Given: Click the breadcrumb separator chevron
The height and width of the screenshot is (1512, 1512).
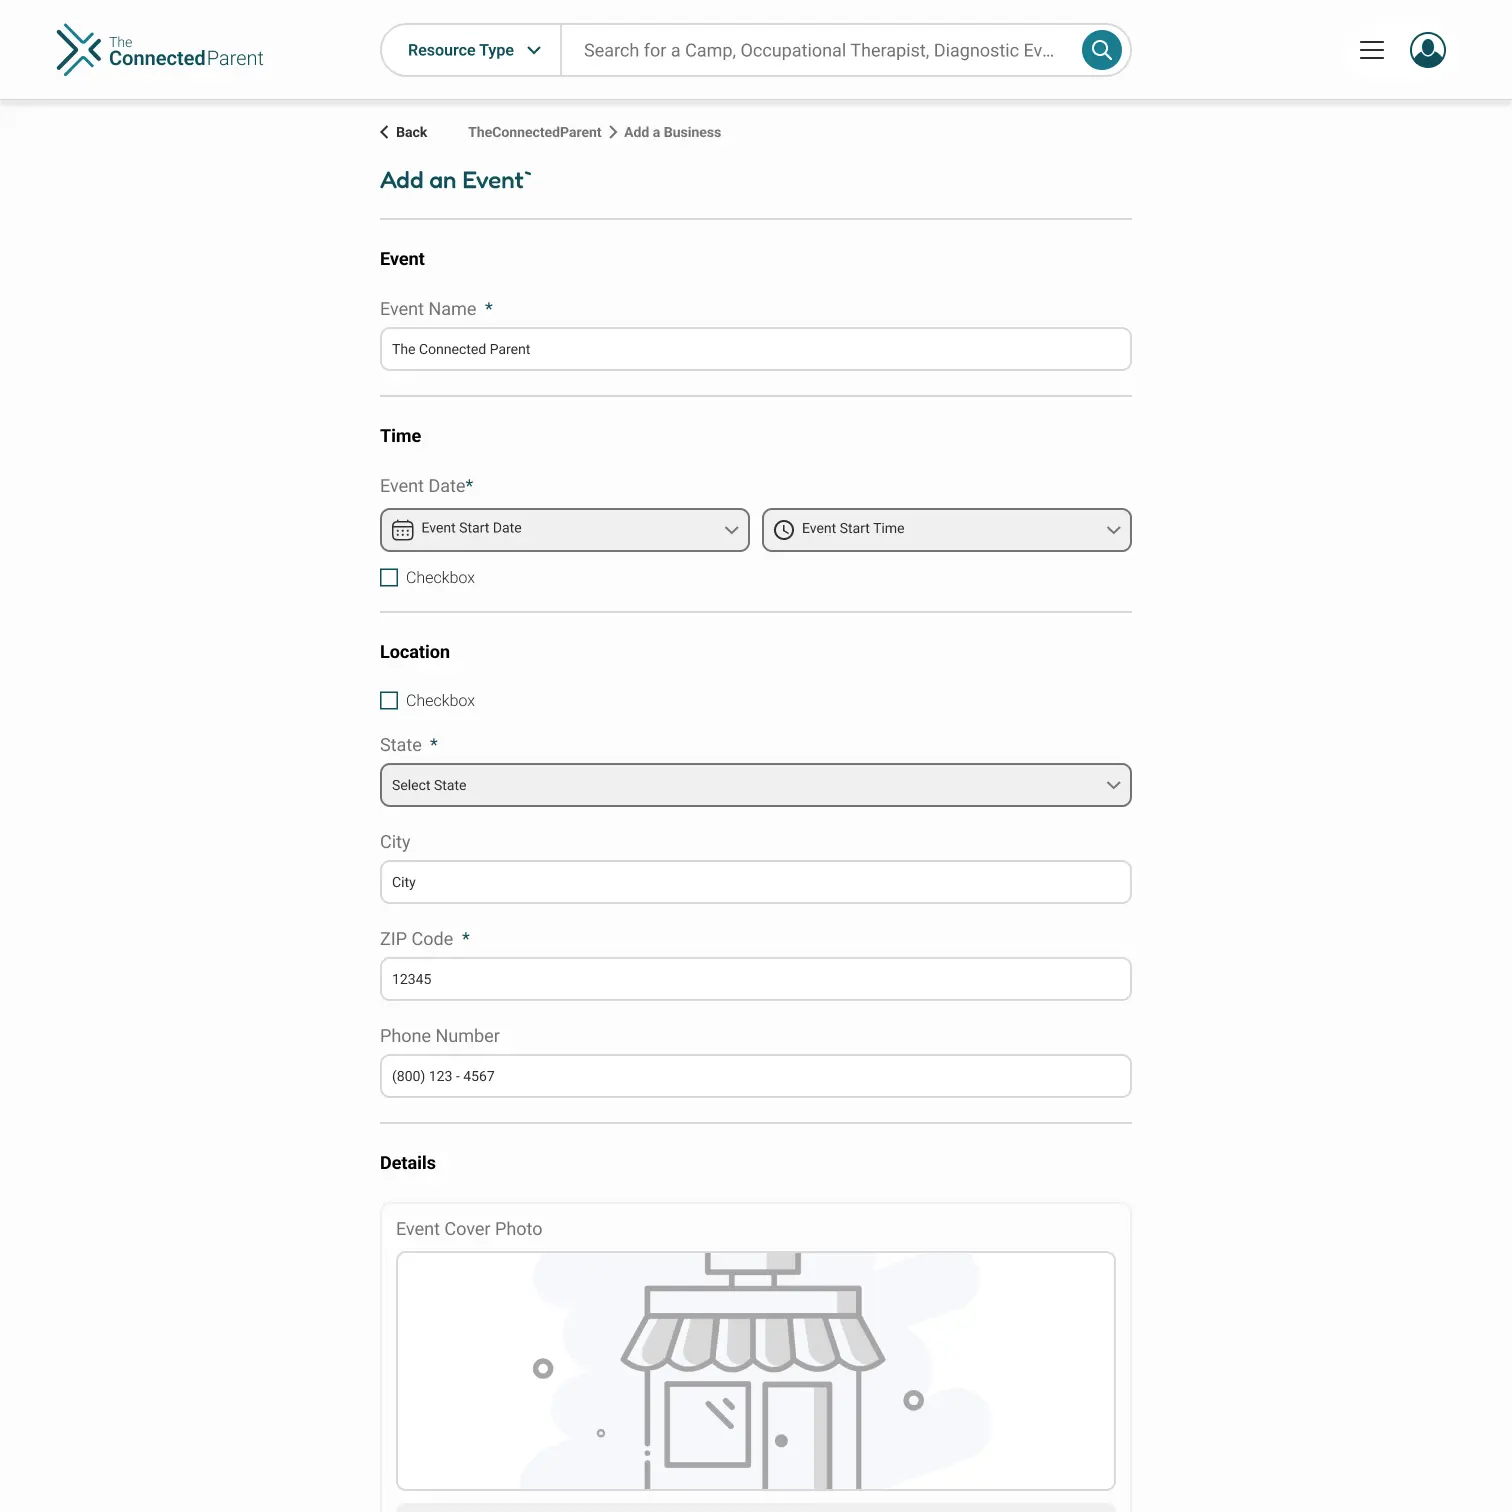Looking at the screenshot, I should [613, 132].
